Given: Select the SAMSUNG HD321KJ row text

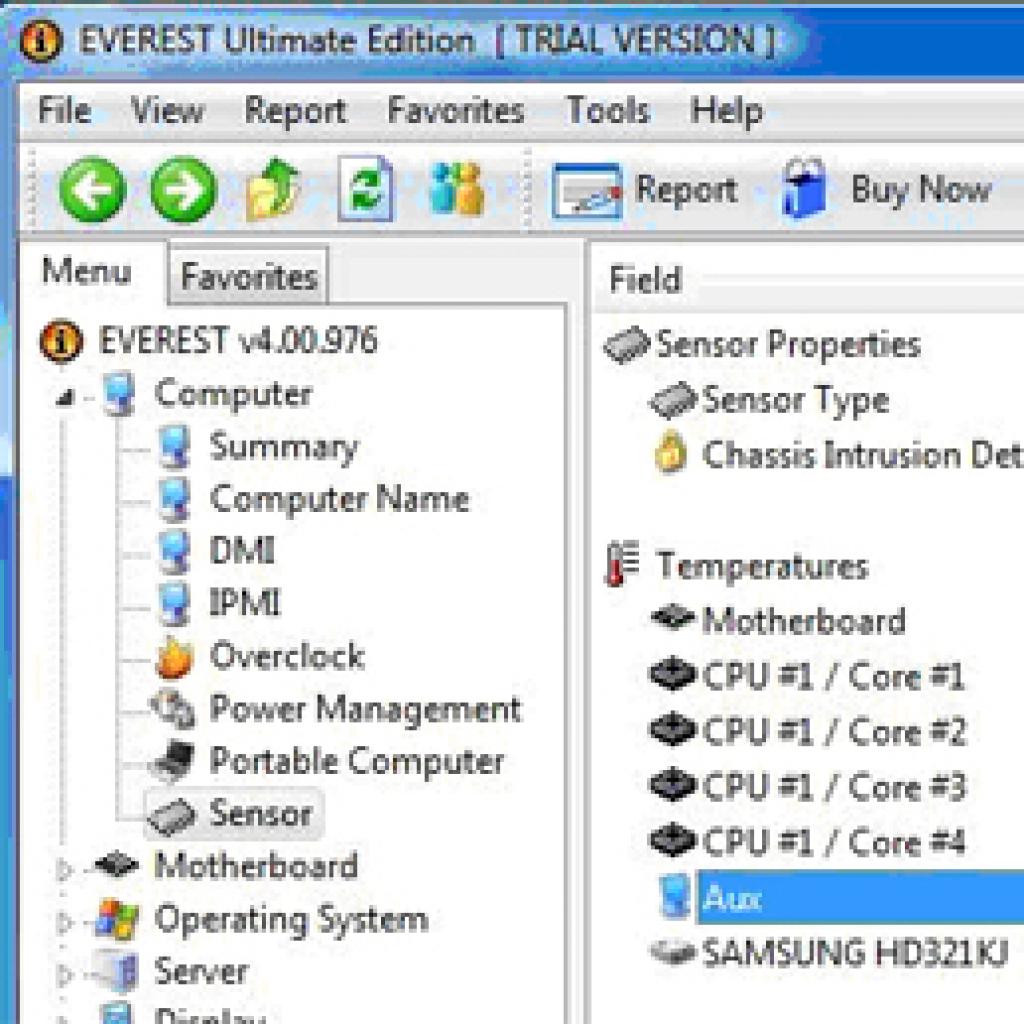Looking at the screenshot, I should pyautogui.click(x=855, y=953).
